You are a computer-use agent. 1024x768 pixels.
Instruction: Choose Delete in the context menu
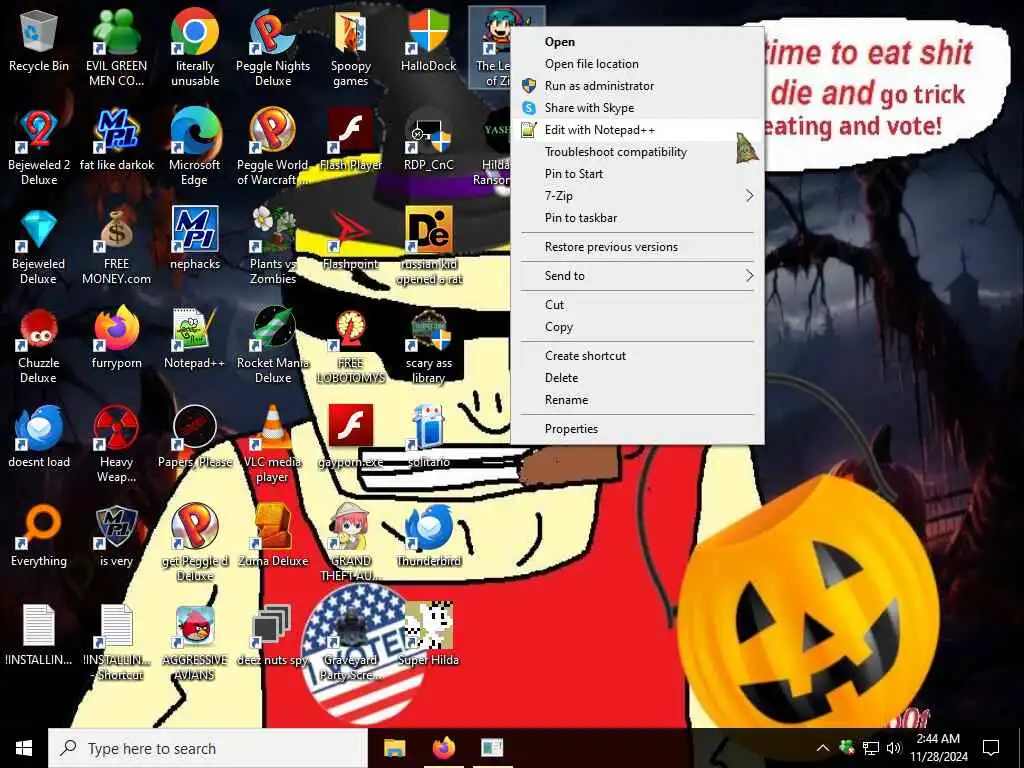point(637,377)
